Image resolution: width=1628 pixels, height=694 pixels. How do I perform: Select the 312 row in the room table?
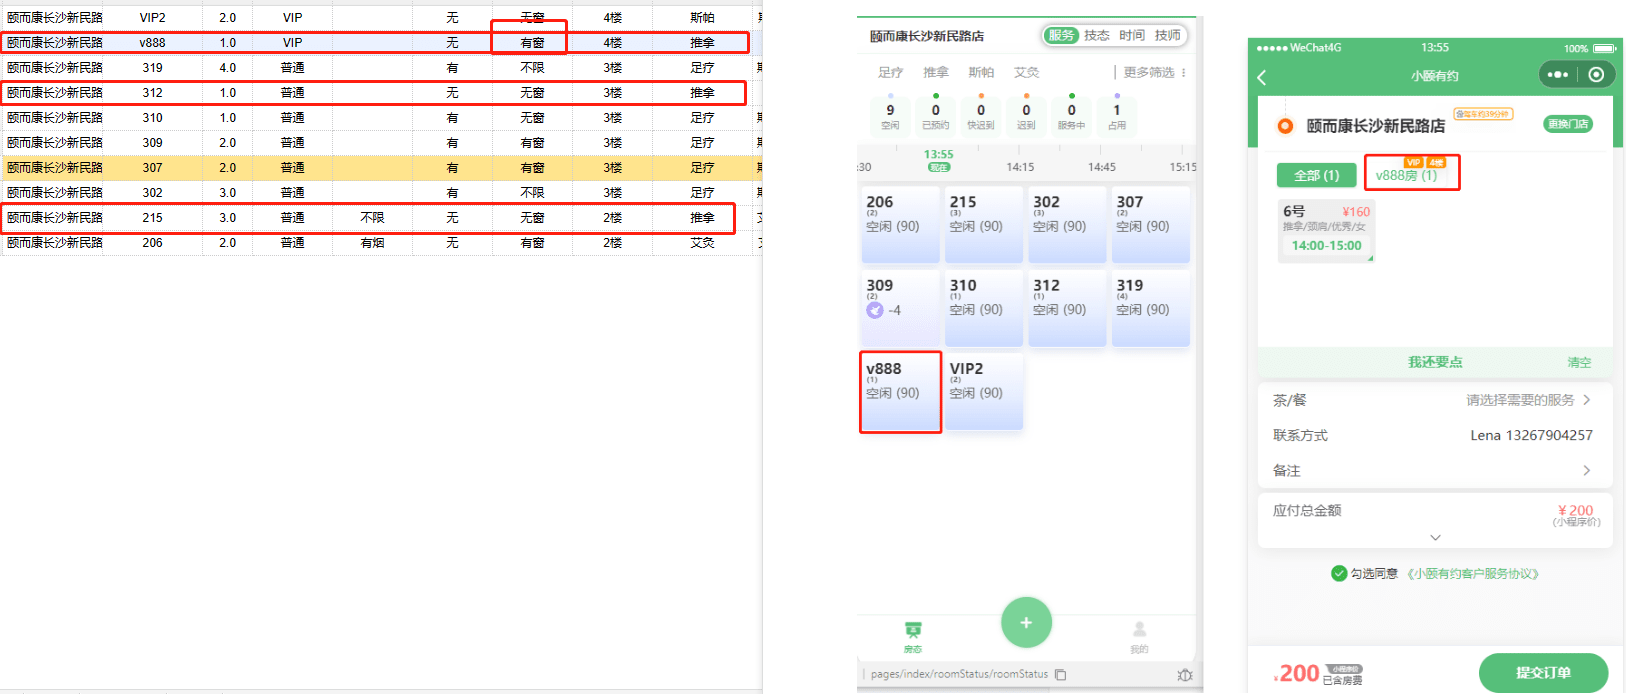coord(380,93)
